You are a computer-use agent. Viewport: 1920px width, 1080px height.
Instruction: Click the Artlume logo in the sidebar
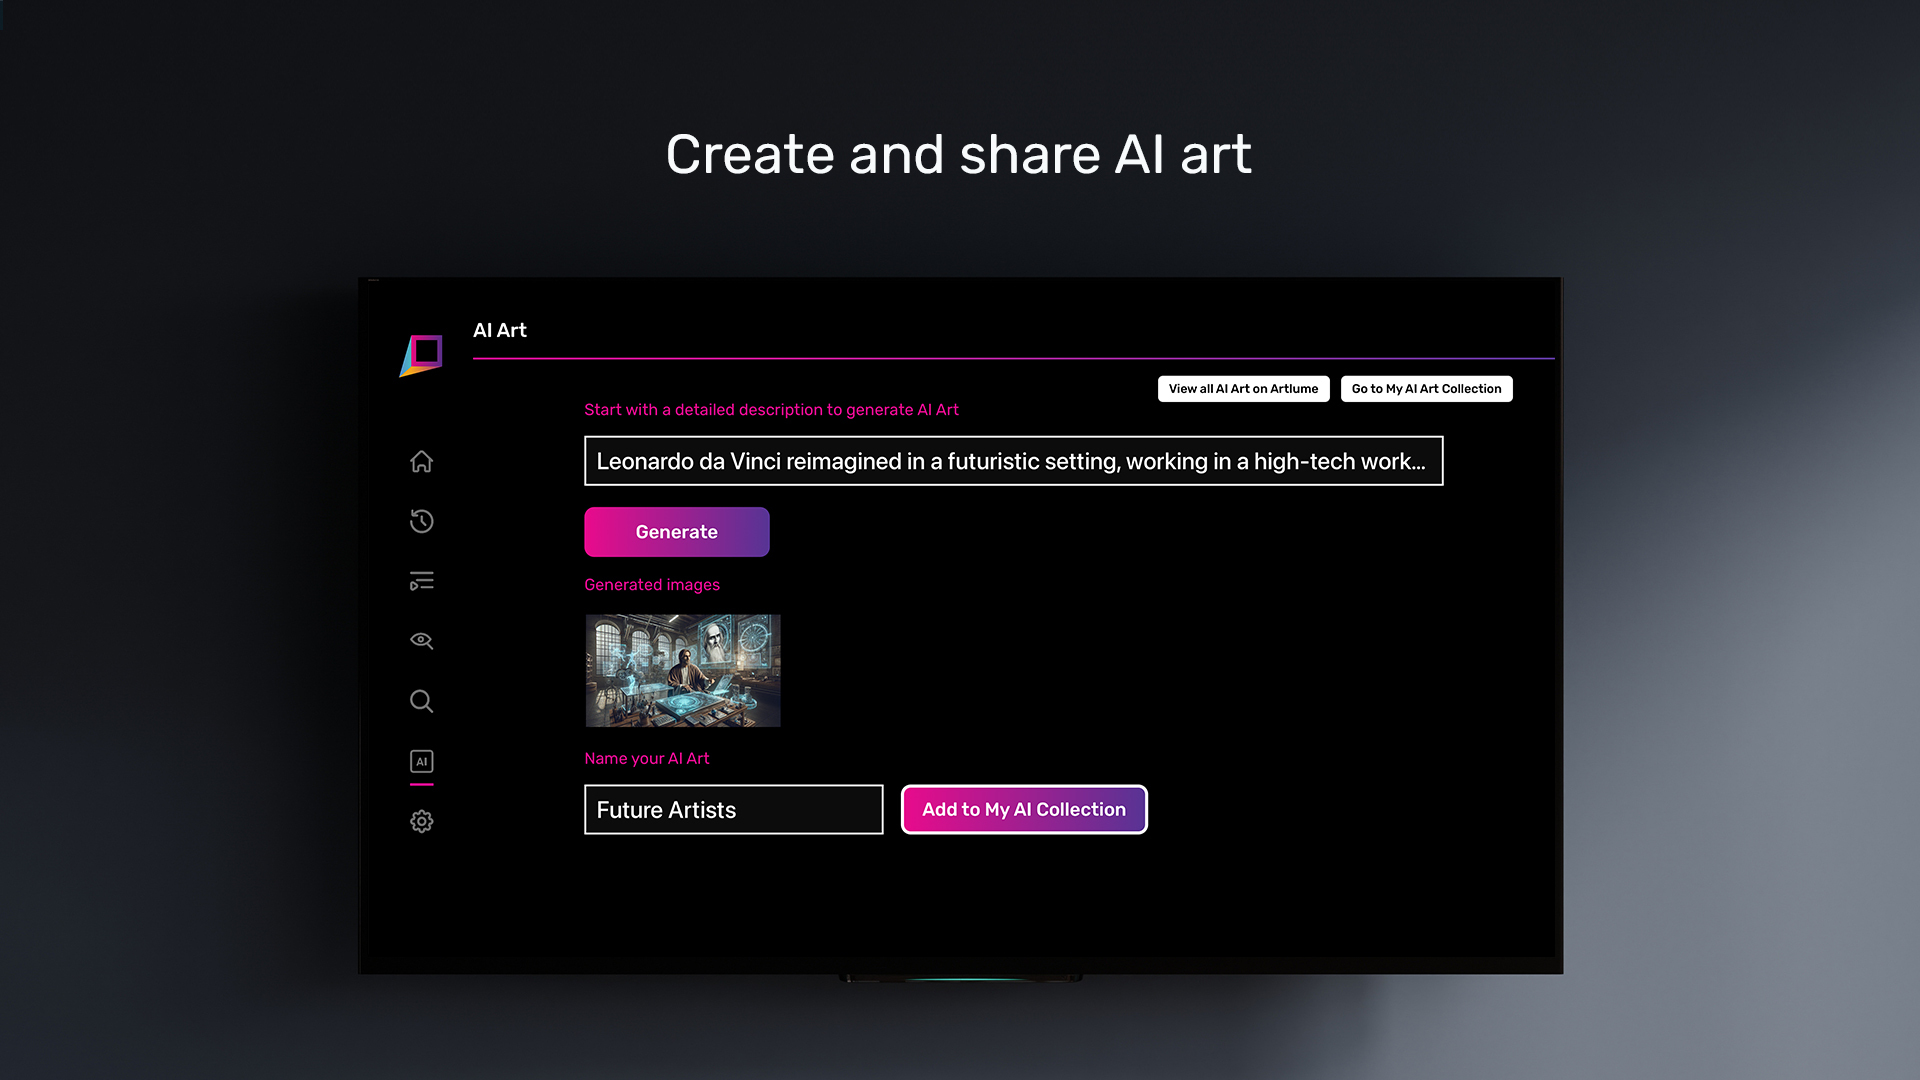click(421, 356)
